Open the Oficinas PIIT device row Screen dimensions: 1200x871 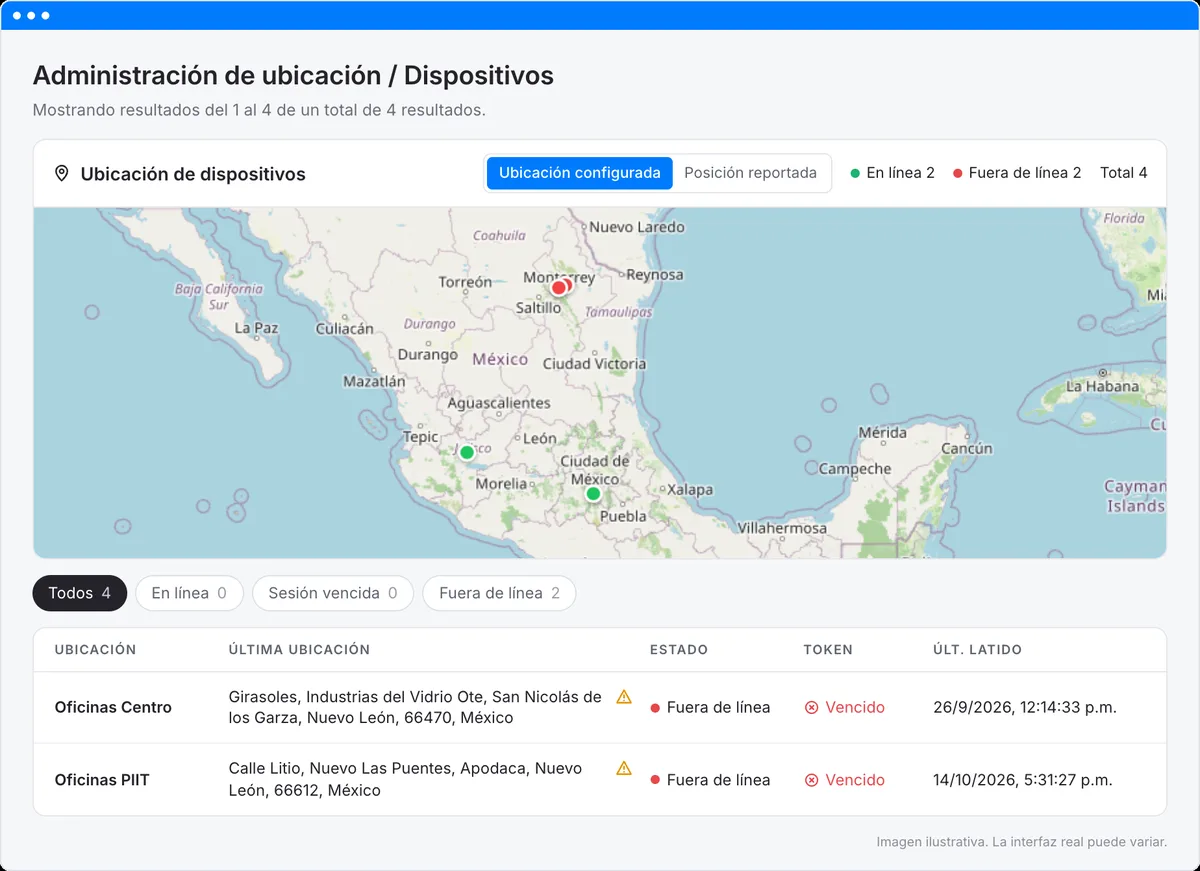[600, 780]
